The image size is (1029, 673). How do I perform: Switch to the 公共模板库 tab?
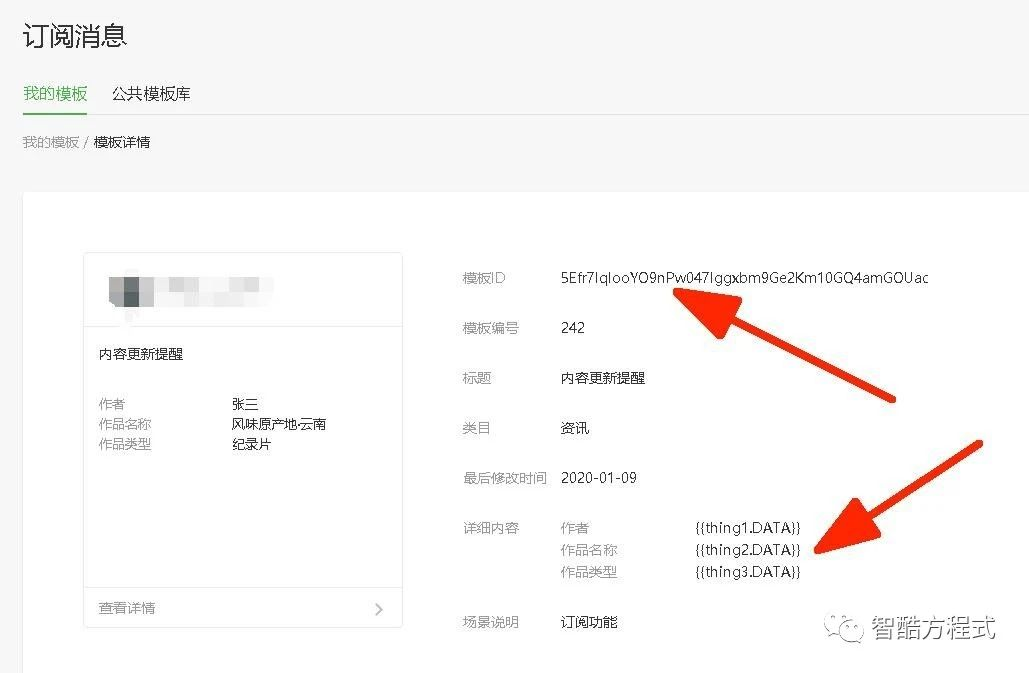pos(150,93)
